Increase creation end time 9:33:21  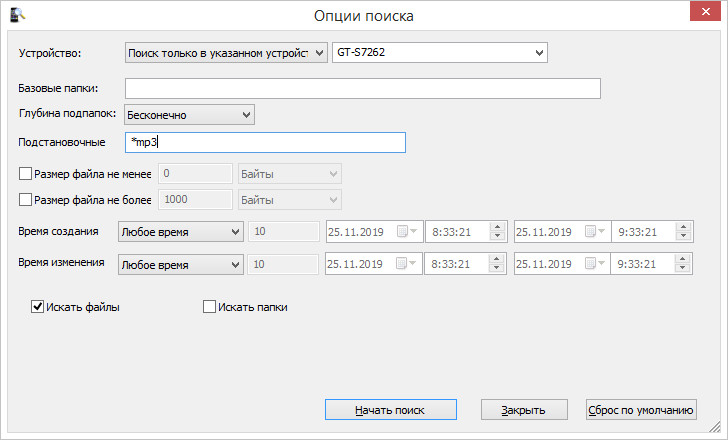tap(683, 227)
